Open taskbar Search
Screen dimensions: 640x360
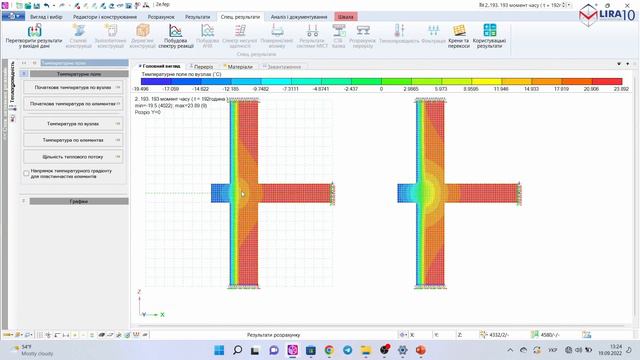point(237,350)
